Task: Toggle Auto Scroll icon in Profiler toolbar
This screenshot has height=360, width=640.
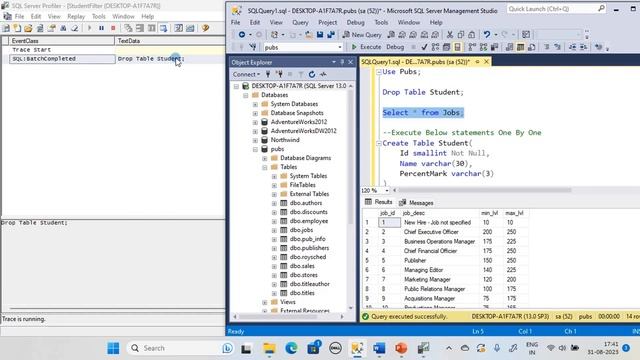Action: pos(163,28)
